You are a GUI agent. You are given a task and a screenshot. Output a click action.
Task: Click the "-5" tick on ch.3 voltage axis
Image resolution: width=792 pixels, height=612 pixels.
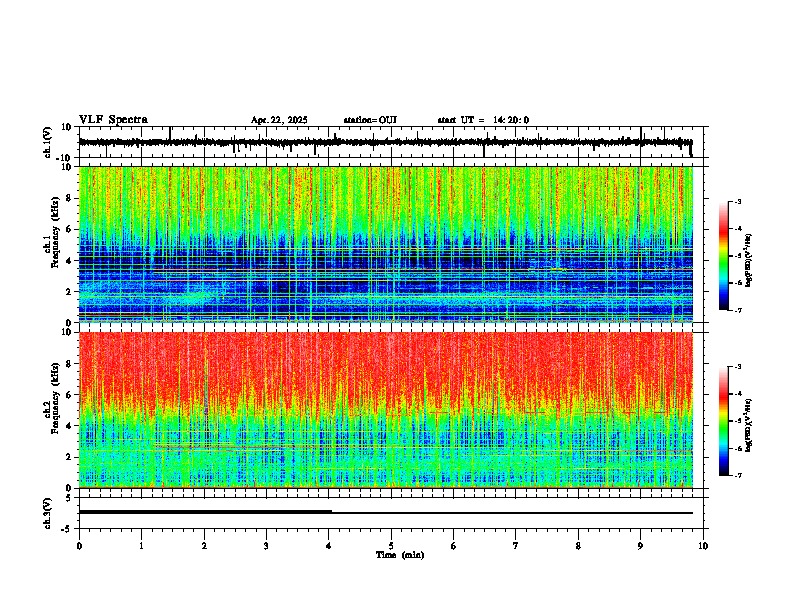tap(68, 529)
